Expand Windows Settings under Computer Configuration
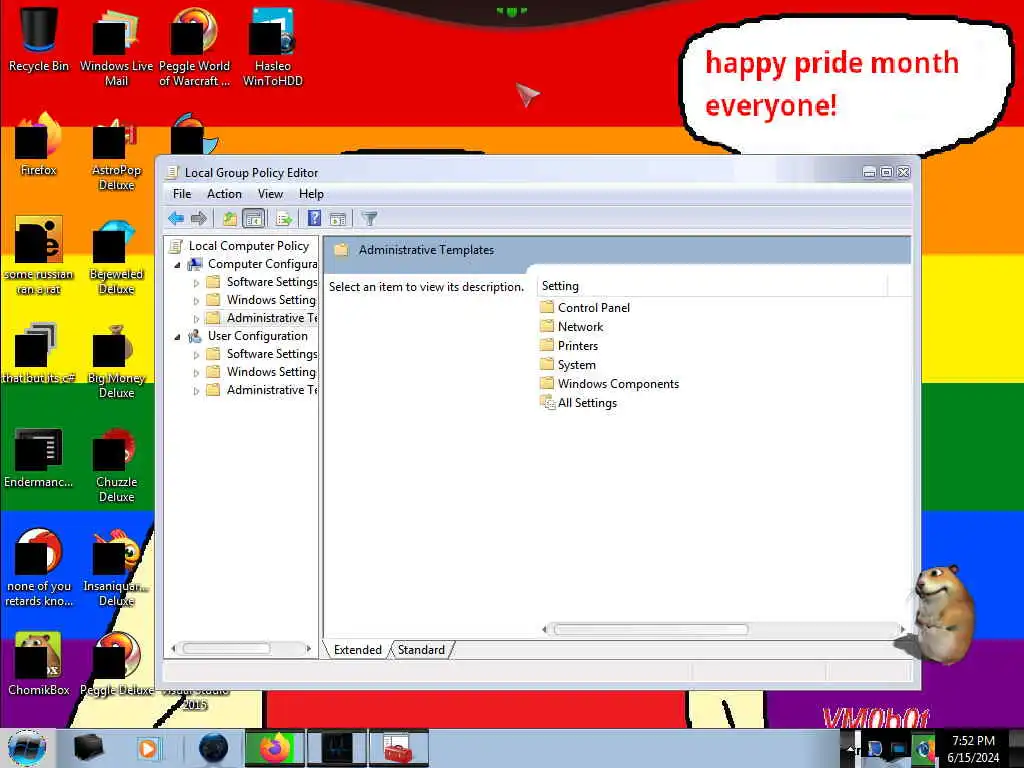Image resolution: width=1024 pixels, height=768 pixels. [x=196, y=301]
